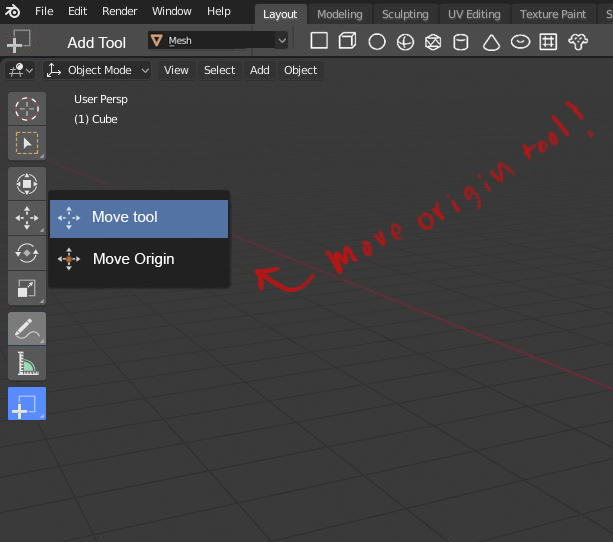This screenshot has width=613, height=542.
Task: Select the Measure tool
Action: 27,363
